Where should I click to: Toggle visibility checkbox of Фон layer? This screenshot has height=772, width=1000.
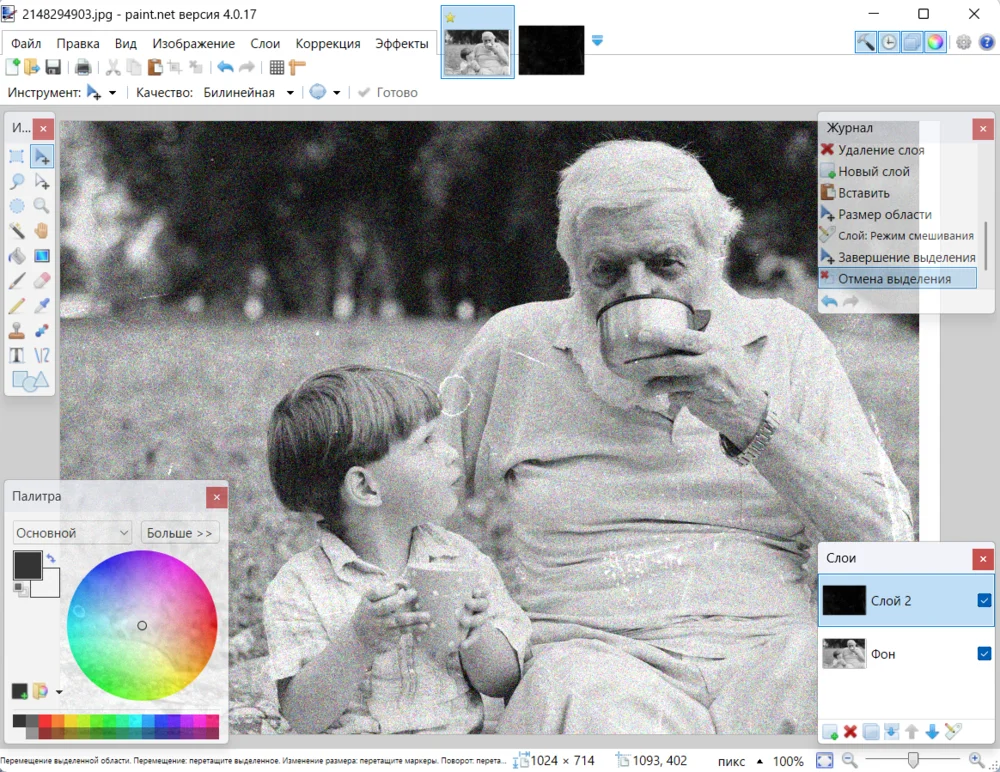click(984, 653)
